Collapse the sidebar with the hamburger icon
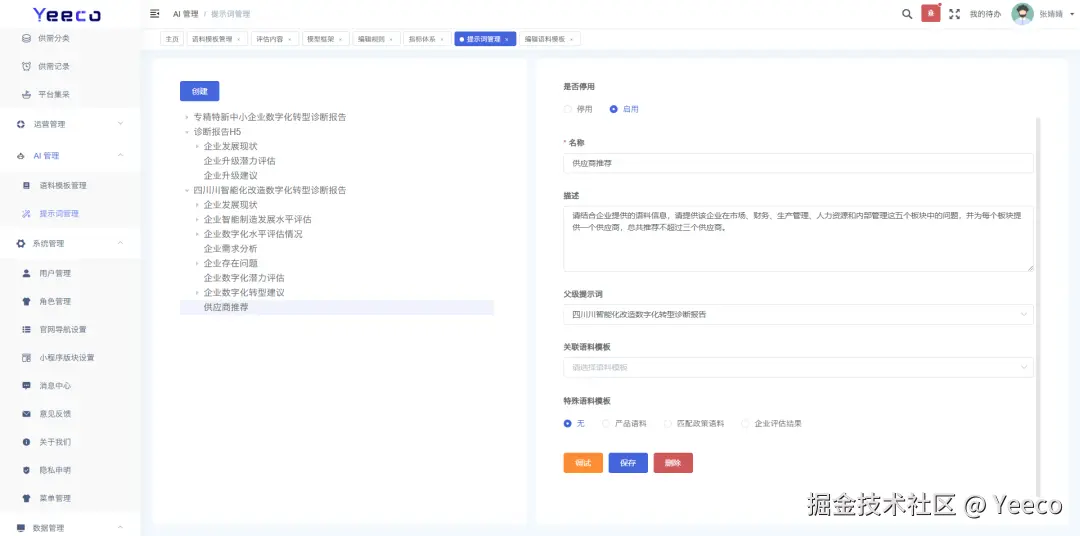 154,14
